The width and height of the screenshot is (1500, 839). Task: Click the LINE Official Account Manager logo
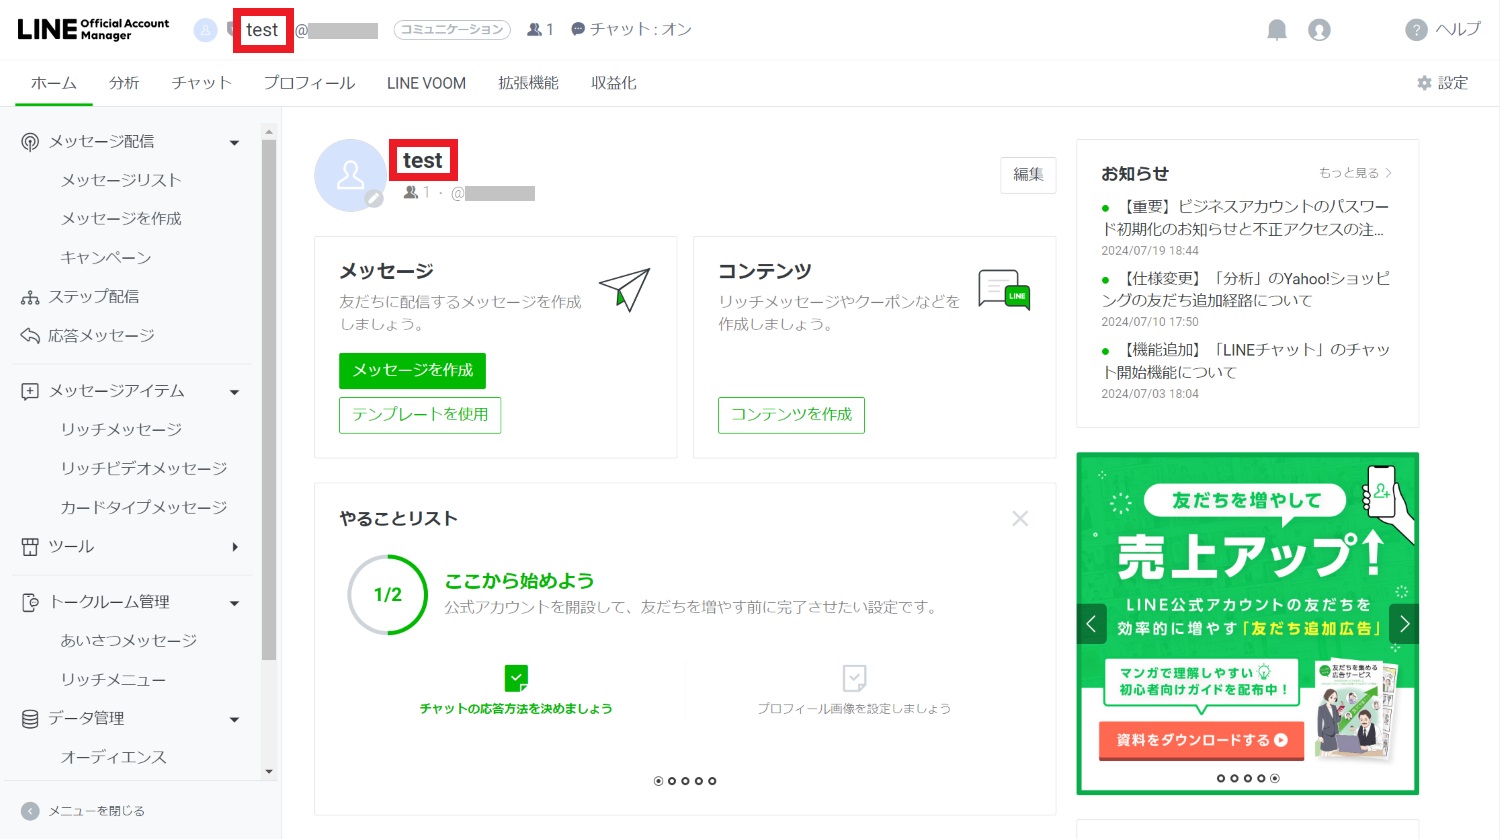pyautogui.click(x=93, y=29)
